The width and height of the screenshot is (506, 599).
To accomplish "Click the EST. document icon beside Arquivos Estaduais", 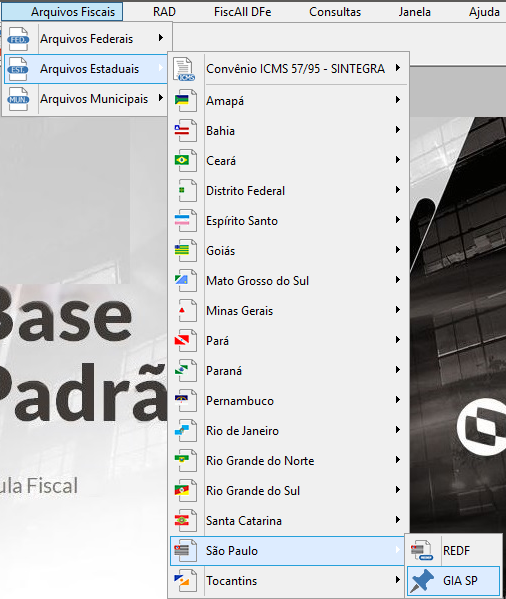I will point(18,69).
